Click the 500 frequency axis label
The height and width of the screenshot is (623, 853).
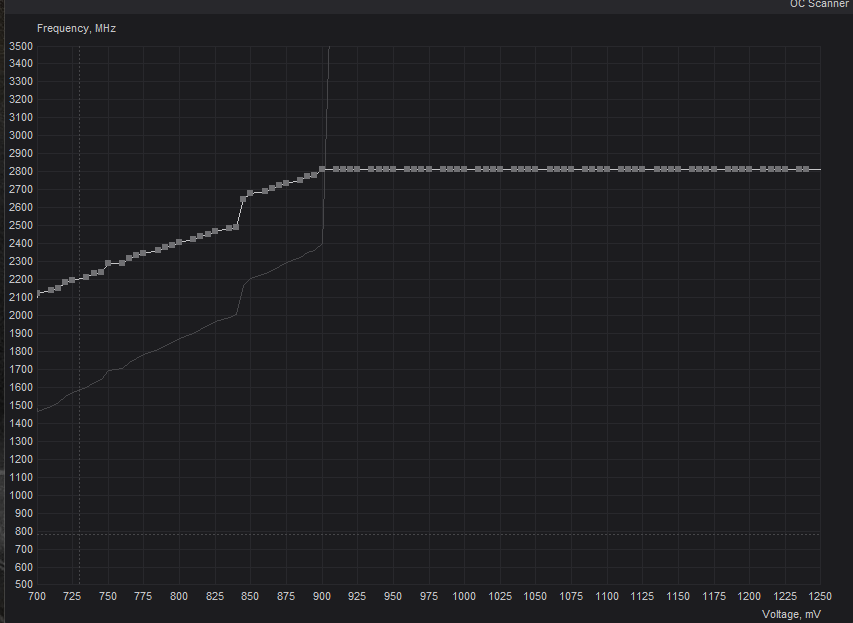24,585
